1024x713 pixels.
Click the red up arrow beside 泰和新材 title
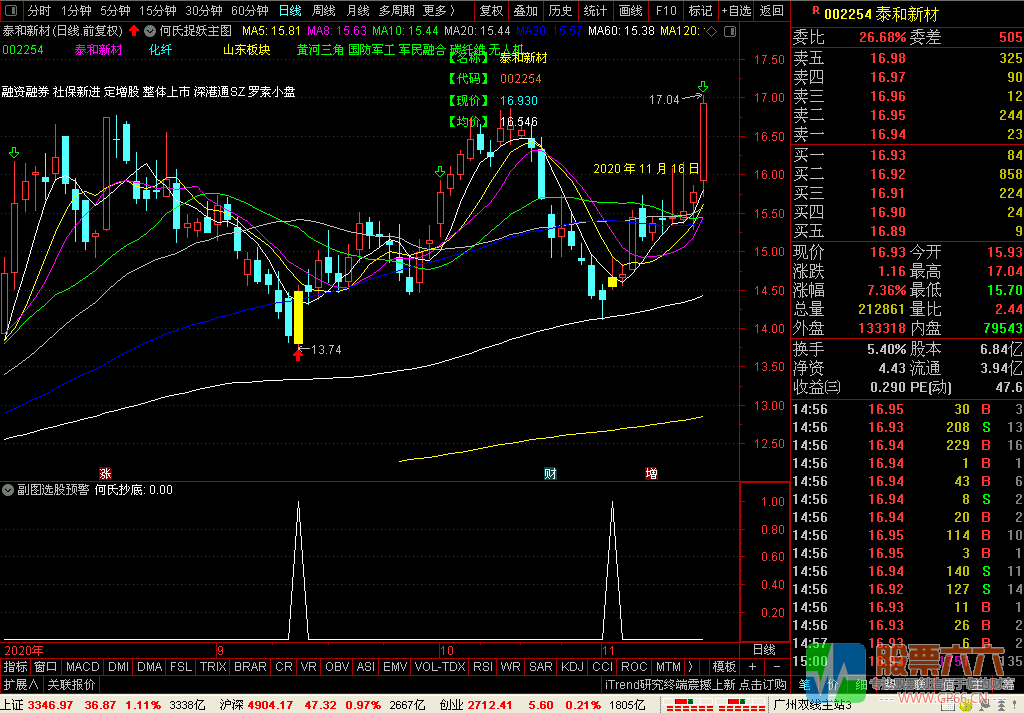(x=134, y=30)
